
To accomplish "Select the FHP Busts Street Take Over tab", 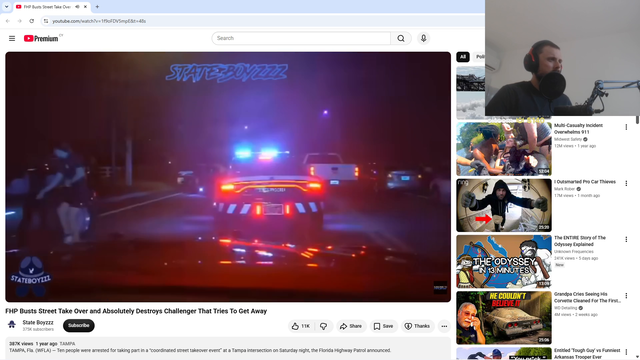I will [x=47, y=7].
